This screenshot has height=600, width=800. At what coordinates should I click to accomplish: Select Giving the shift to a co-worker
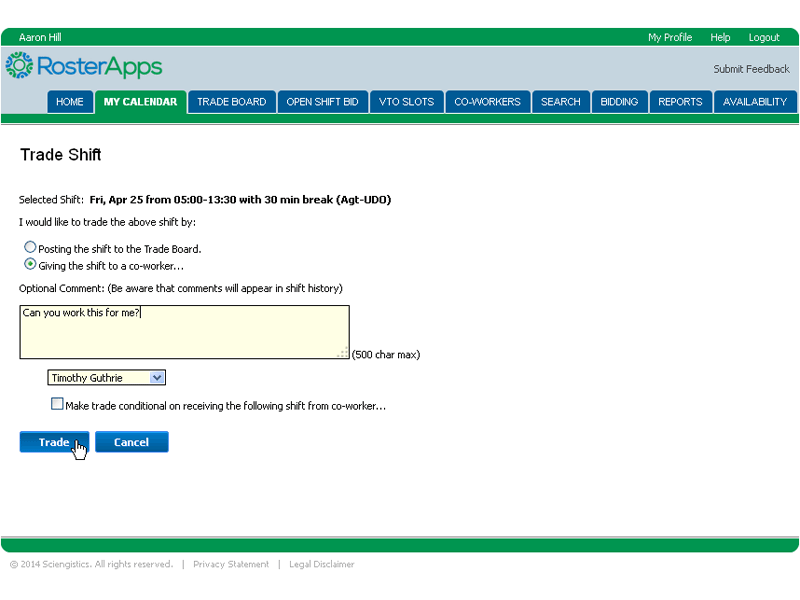point(30,265)
